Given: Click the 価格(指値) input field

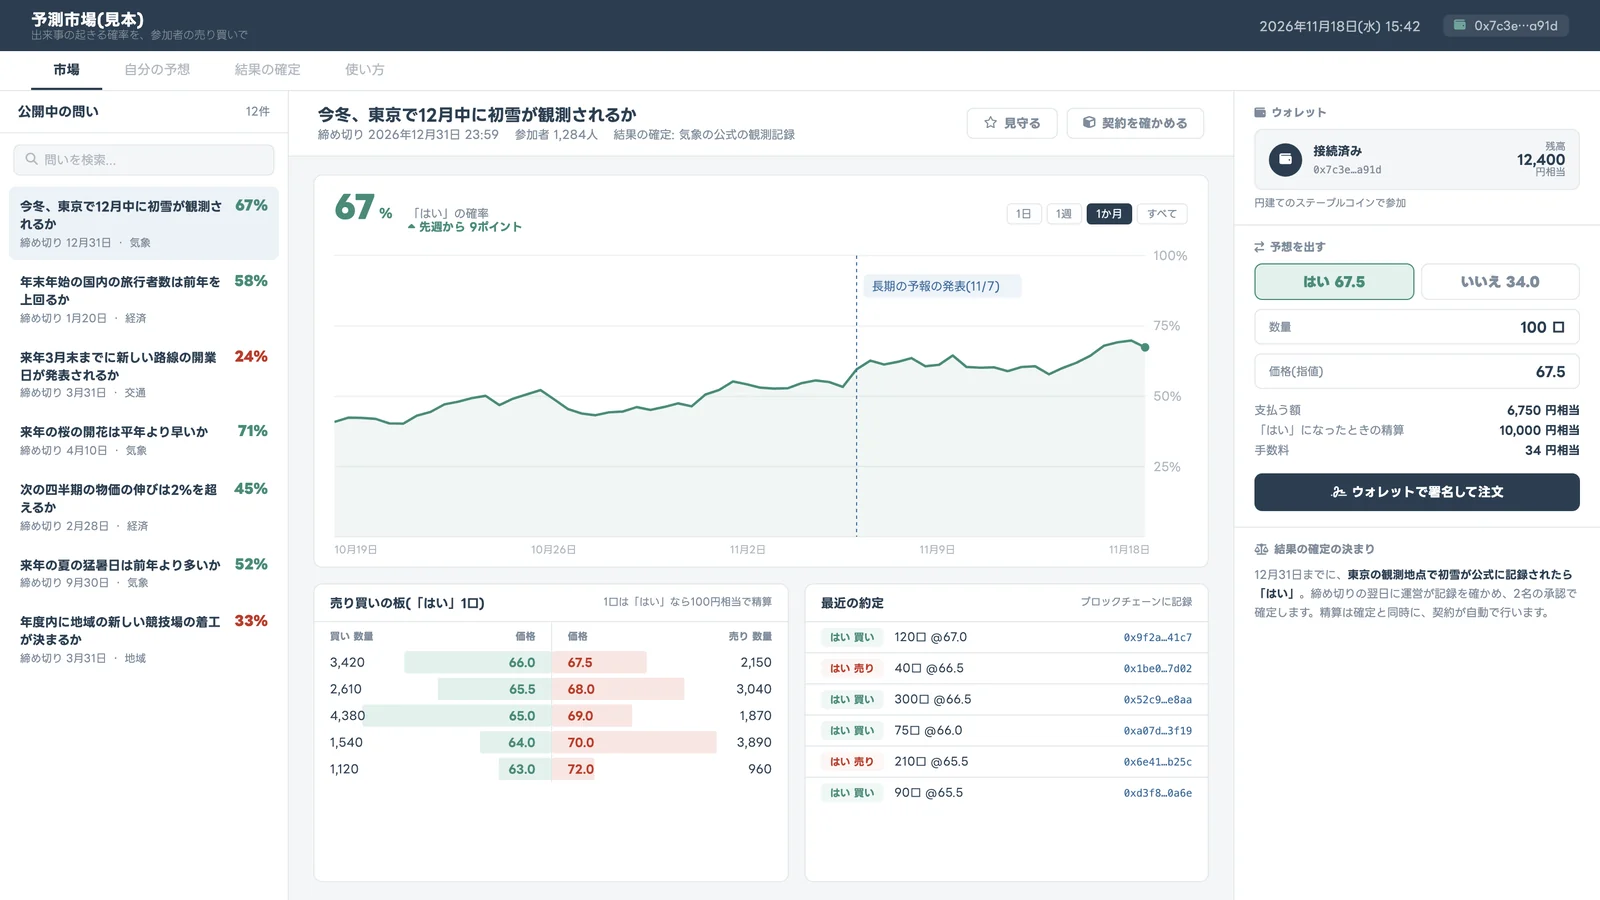Looking at the screenshot, I should (x=1417, y=371).
